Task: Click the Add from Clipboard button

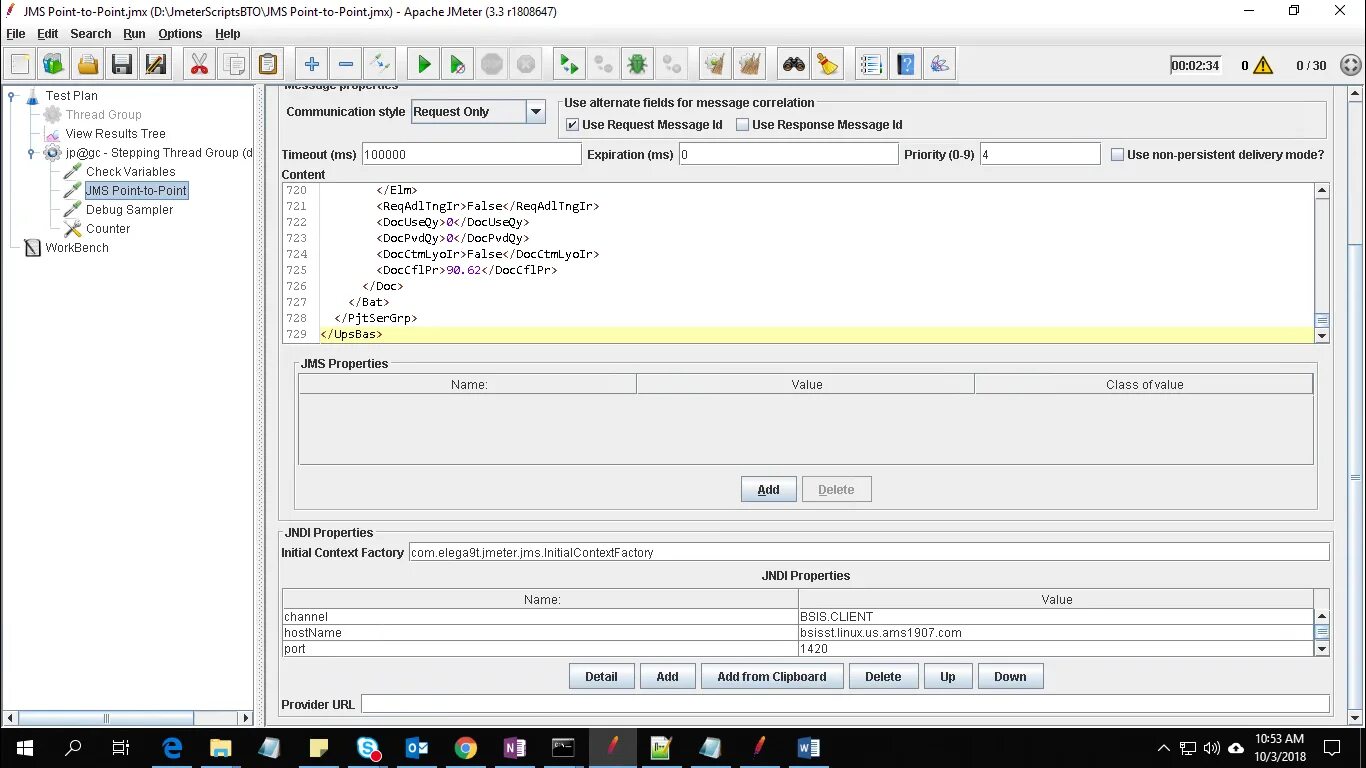Action: click(x=772, y=677)
